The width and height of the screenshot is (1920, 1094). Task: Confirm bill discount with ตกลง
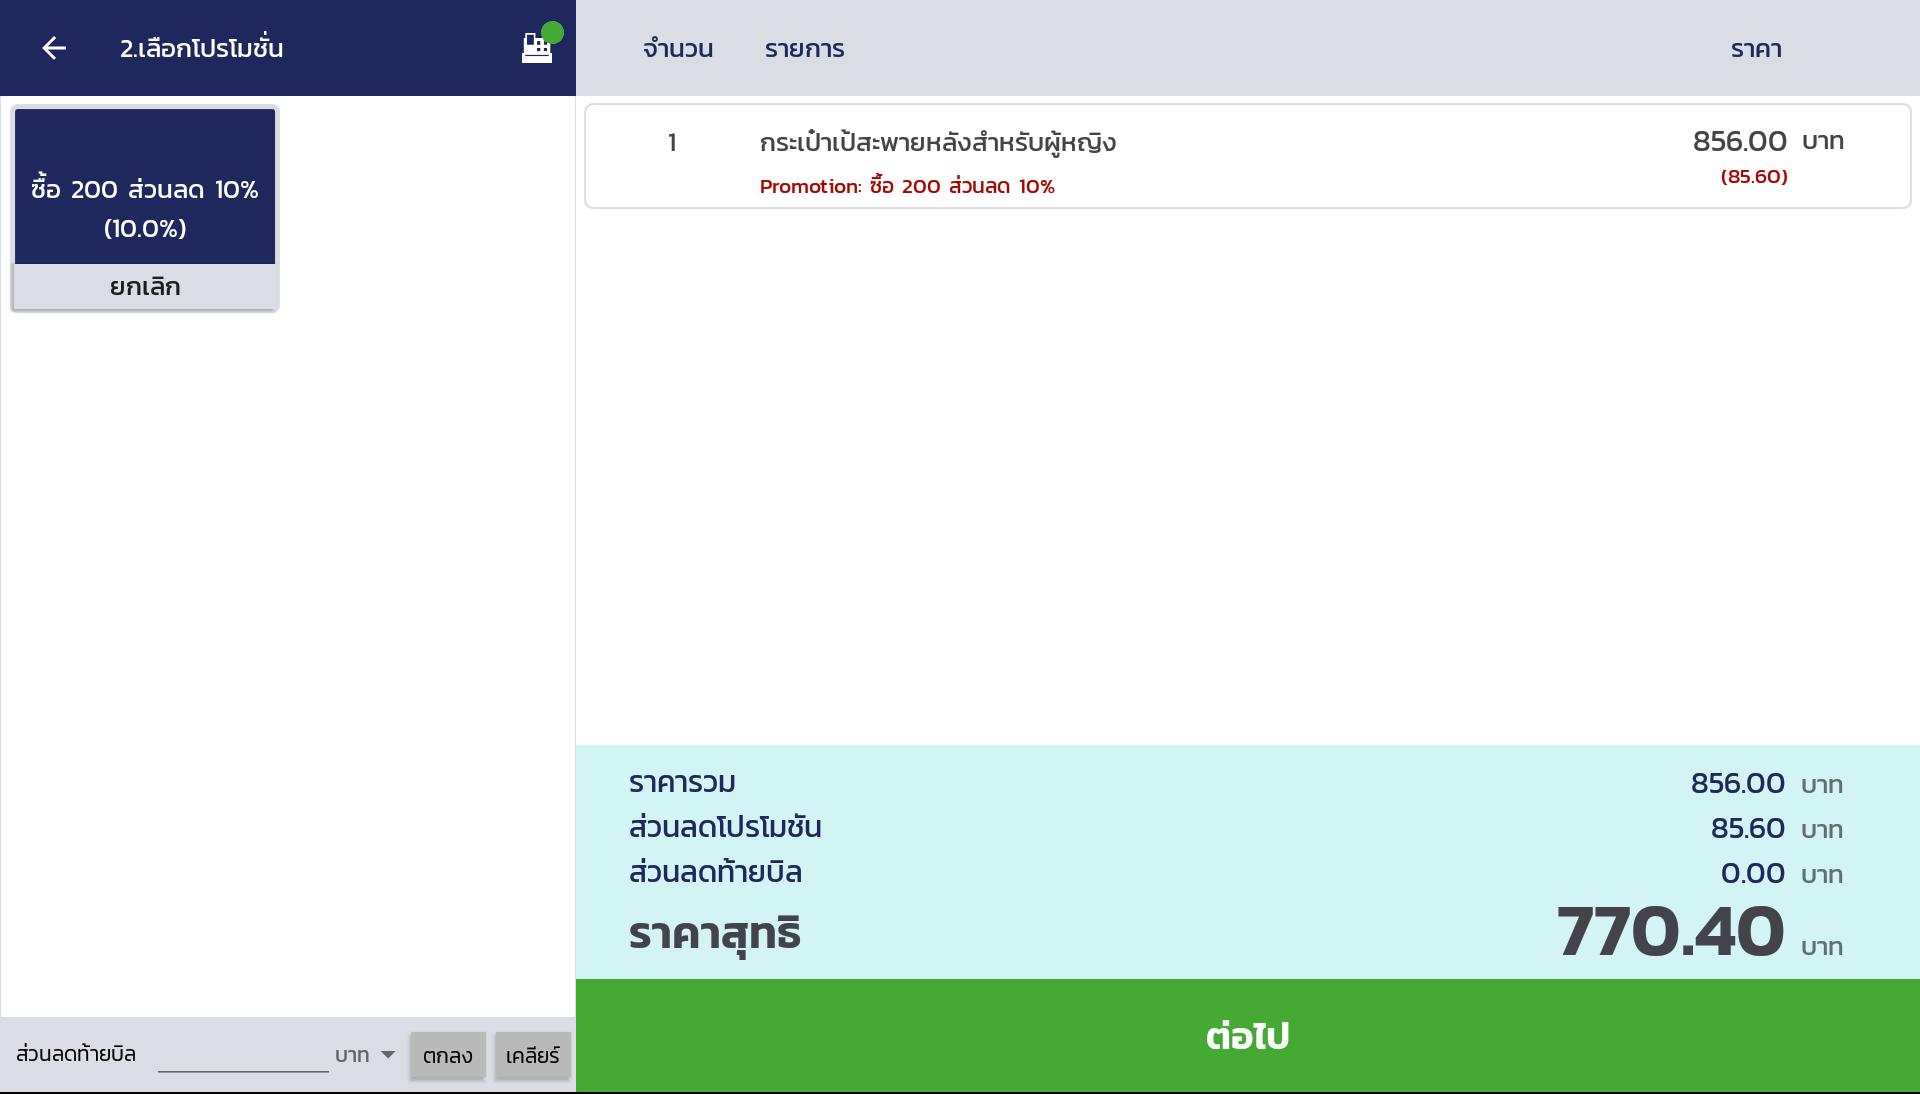[x=447, y=1056]
